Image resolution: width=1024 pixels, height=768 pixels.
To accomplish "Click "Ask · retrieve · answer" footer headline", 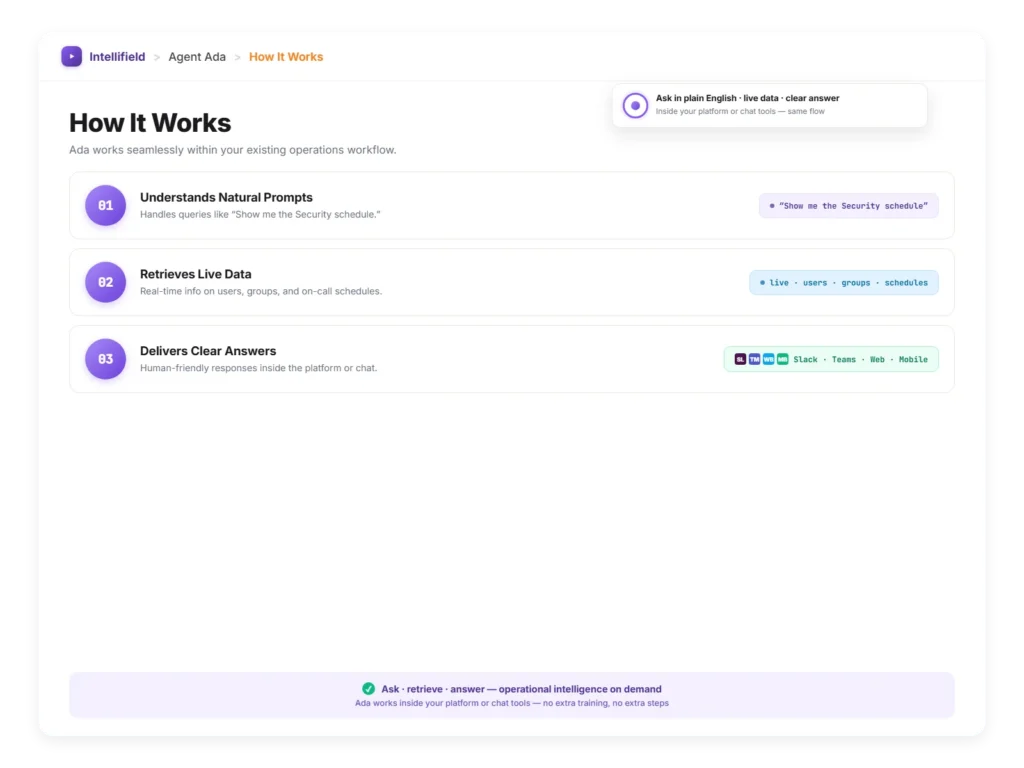I will [x=521, y=689].
